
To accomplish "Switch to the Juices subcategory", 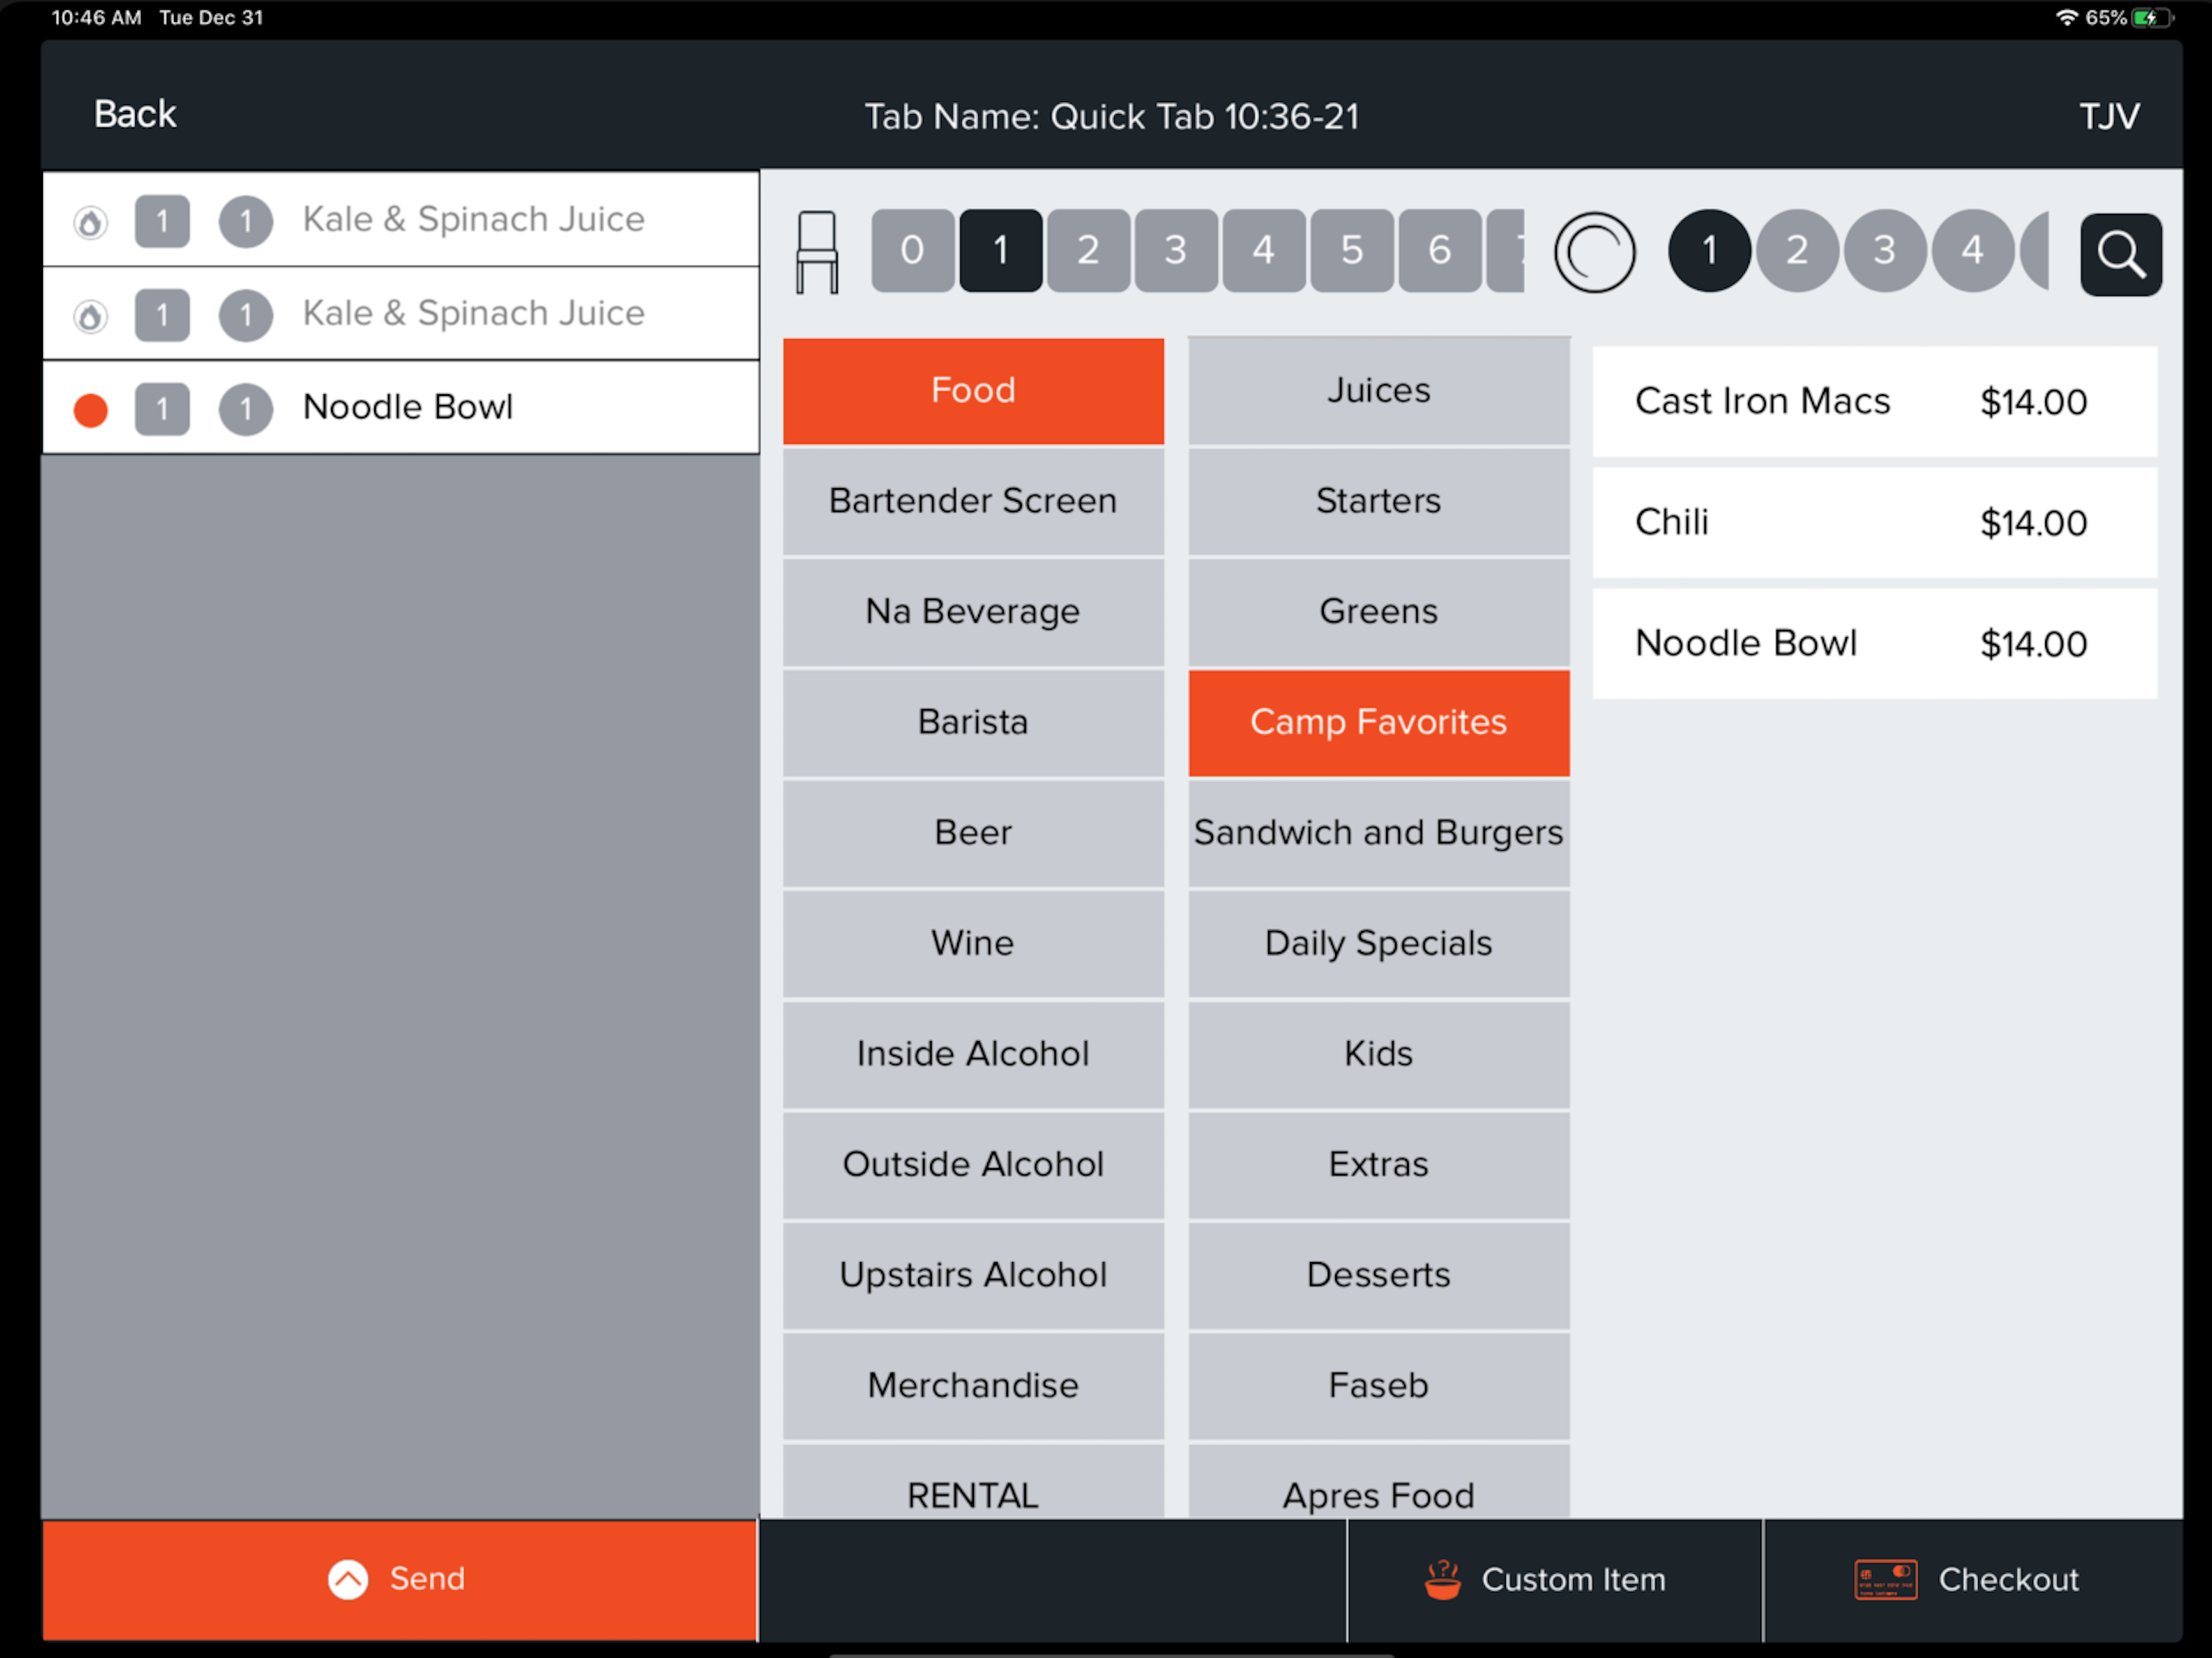I will 1378,390.
